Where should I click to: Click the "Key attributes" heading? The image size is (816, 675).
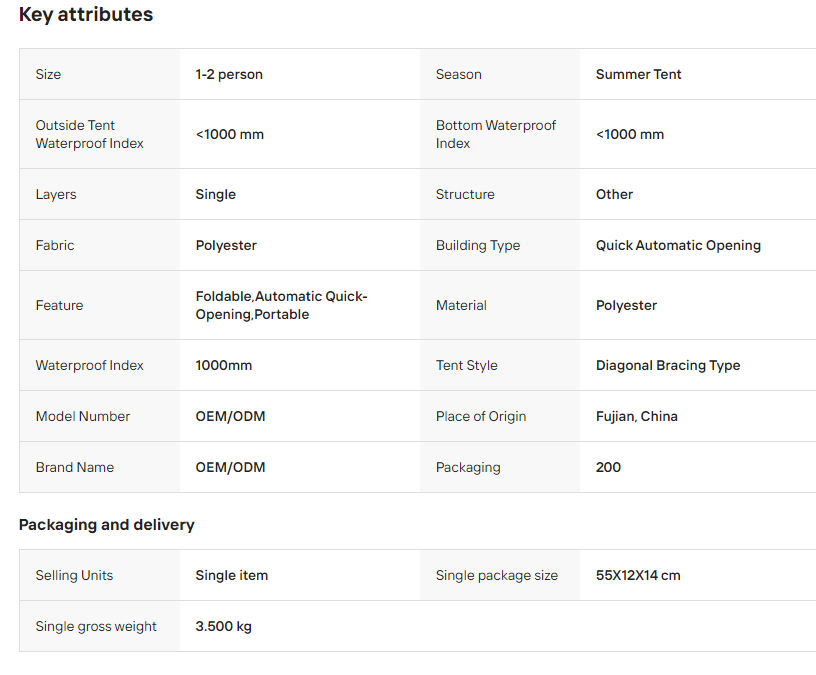(86, 15)
